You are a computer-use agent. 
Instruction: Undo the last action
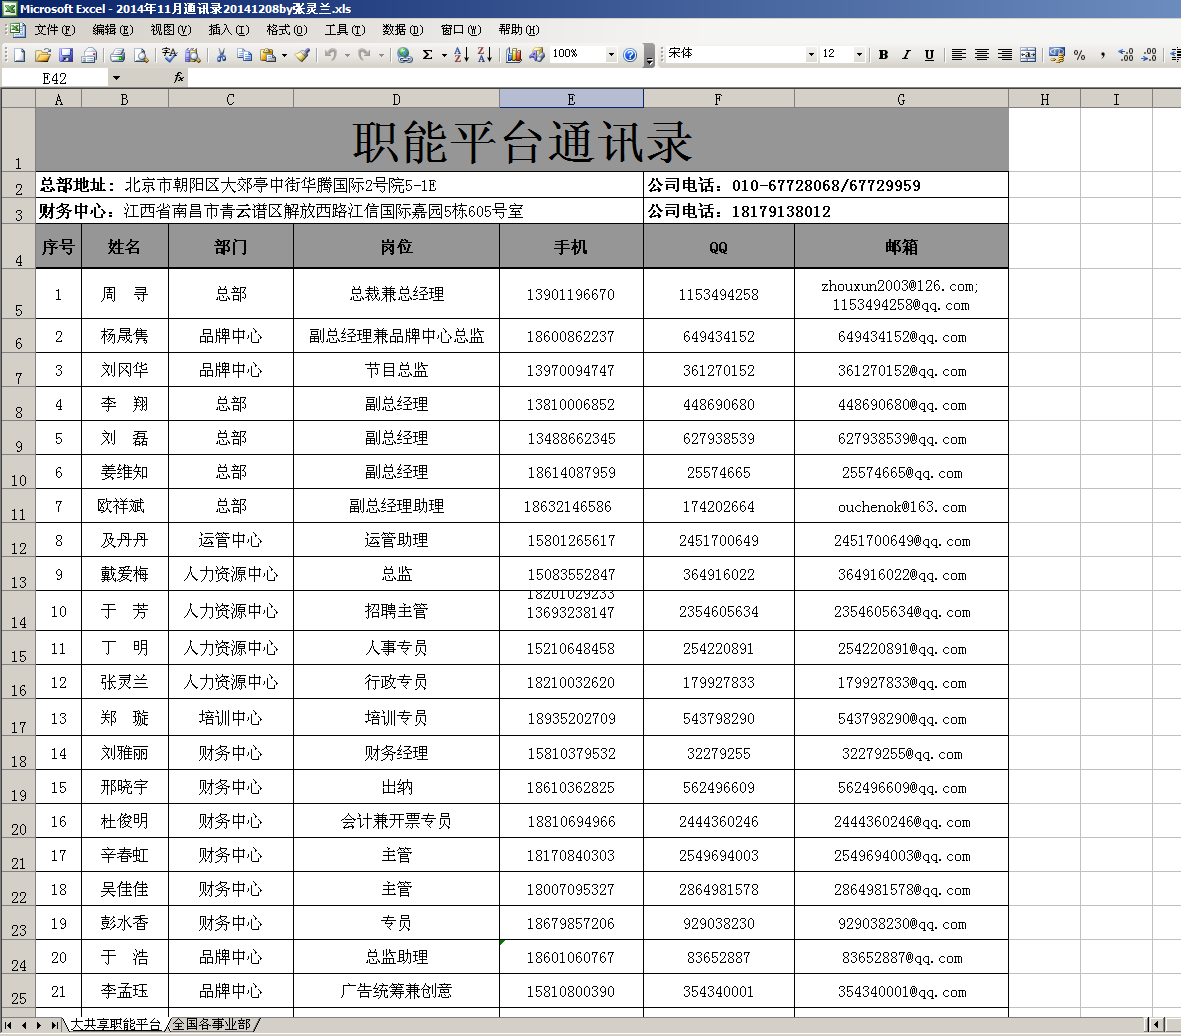point(331,54)
